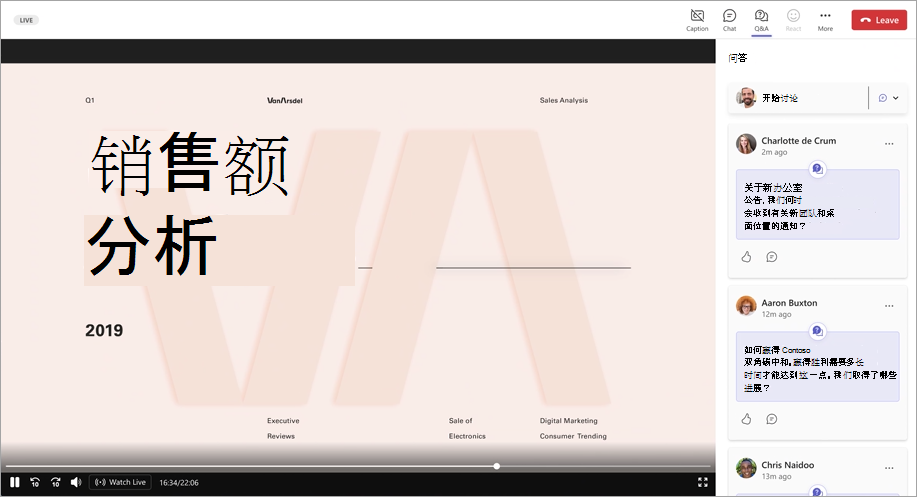Like Charlotte de Crum's question
The width and height of the screenshot is (917, 497).
[x=746, y=257]
